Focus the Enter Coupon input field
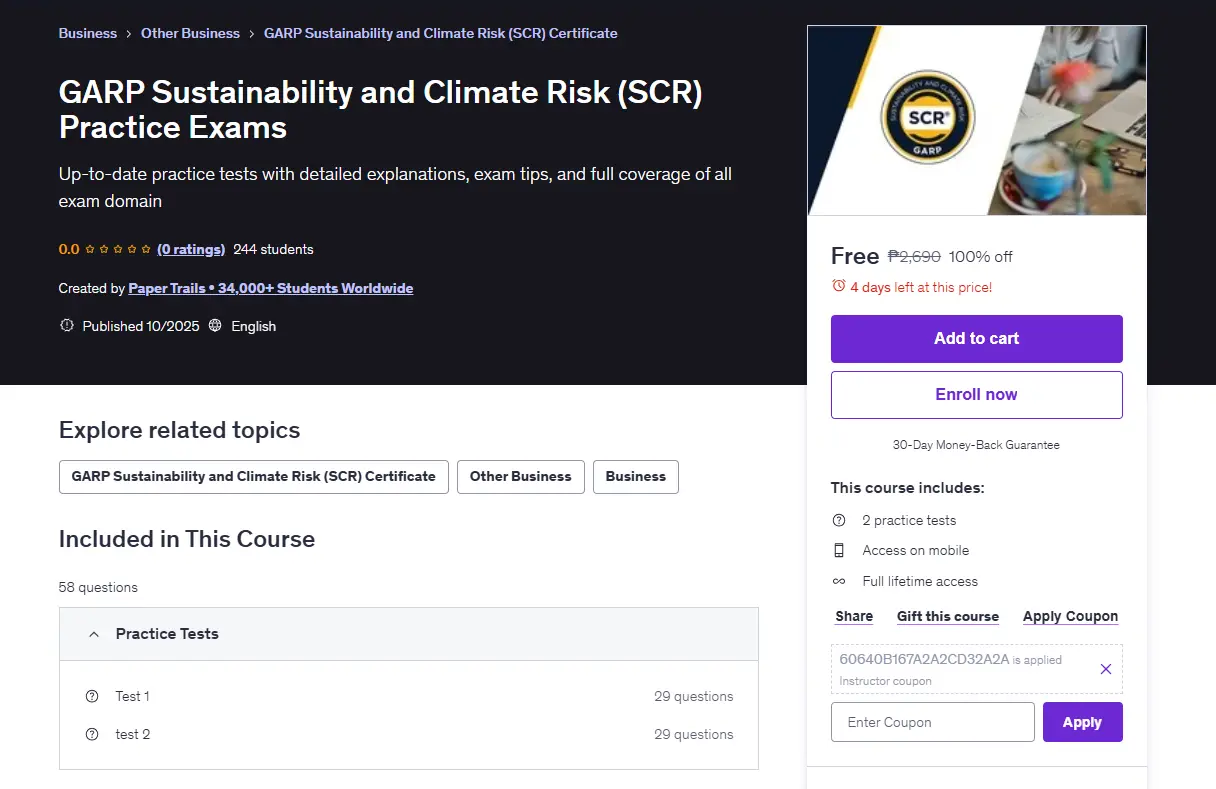1216x789 pixels. [x=933, y=722]
